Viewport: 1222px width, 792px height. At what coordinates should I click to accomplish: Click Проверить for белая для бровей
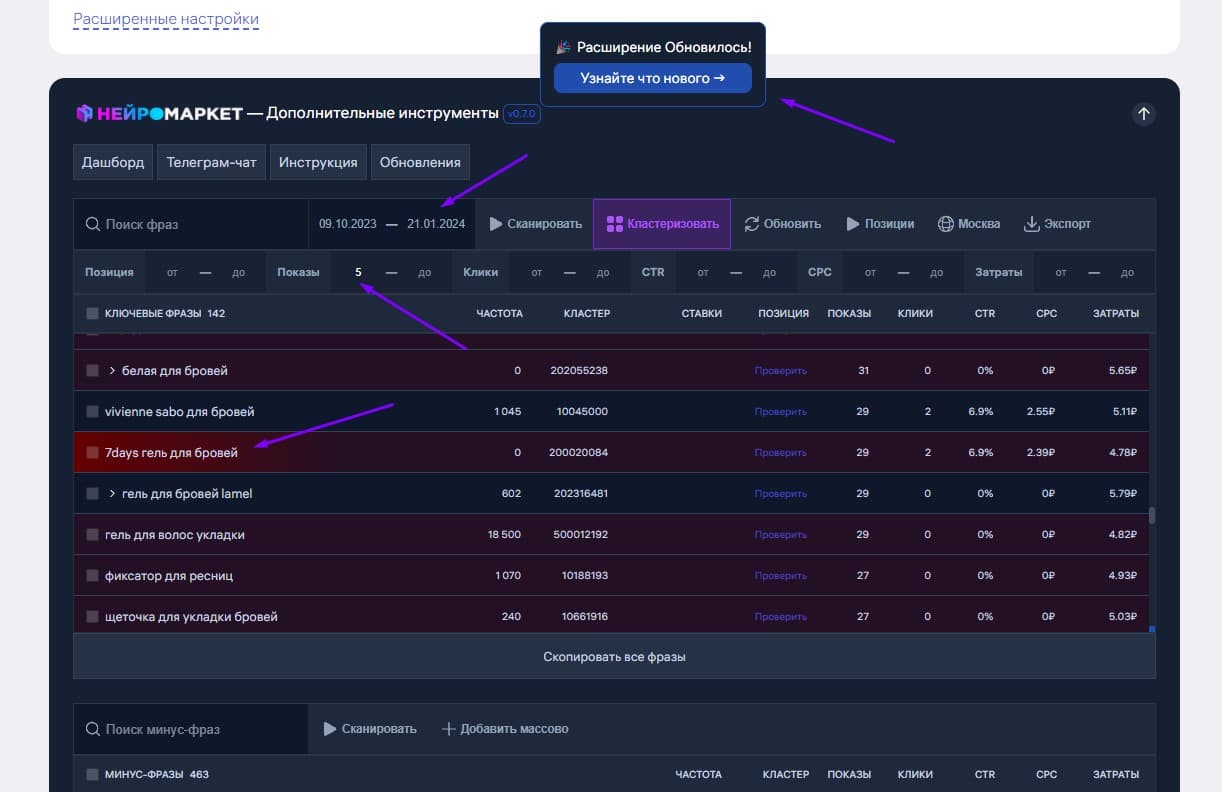point(780,371)
